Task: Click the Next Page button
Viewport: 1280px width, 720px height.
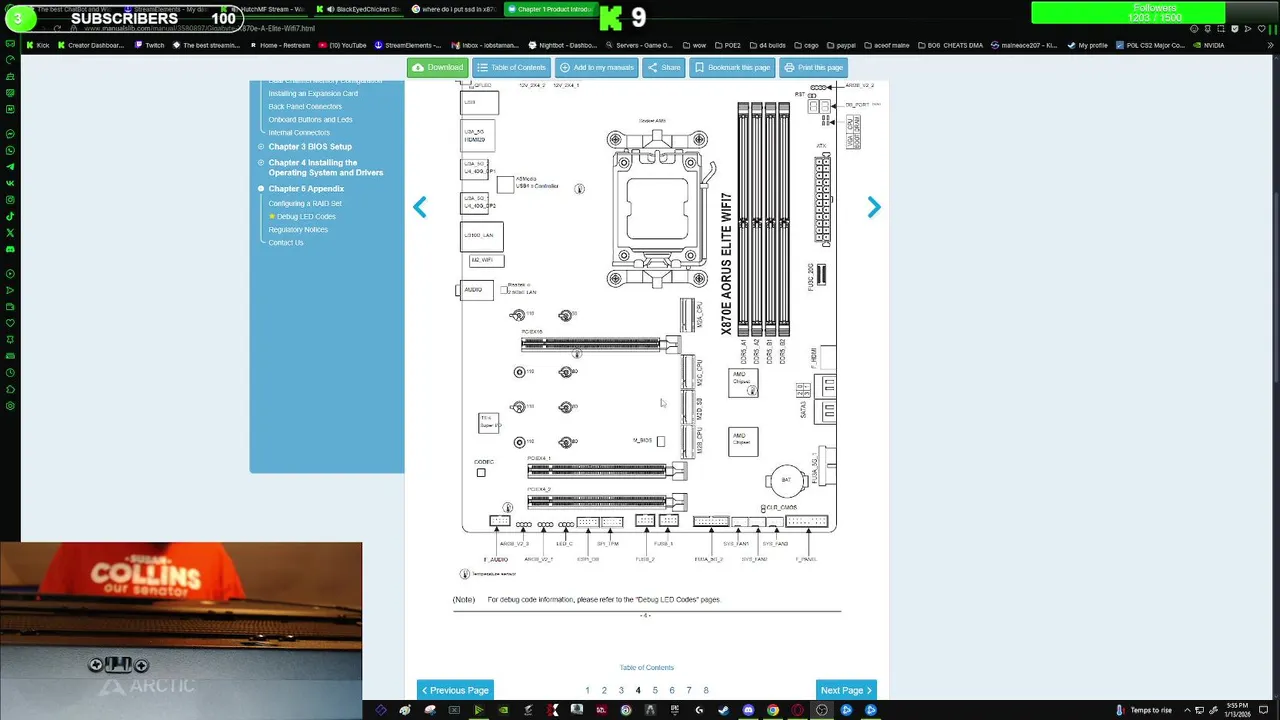Action: point(846,690)
